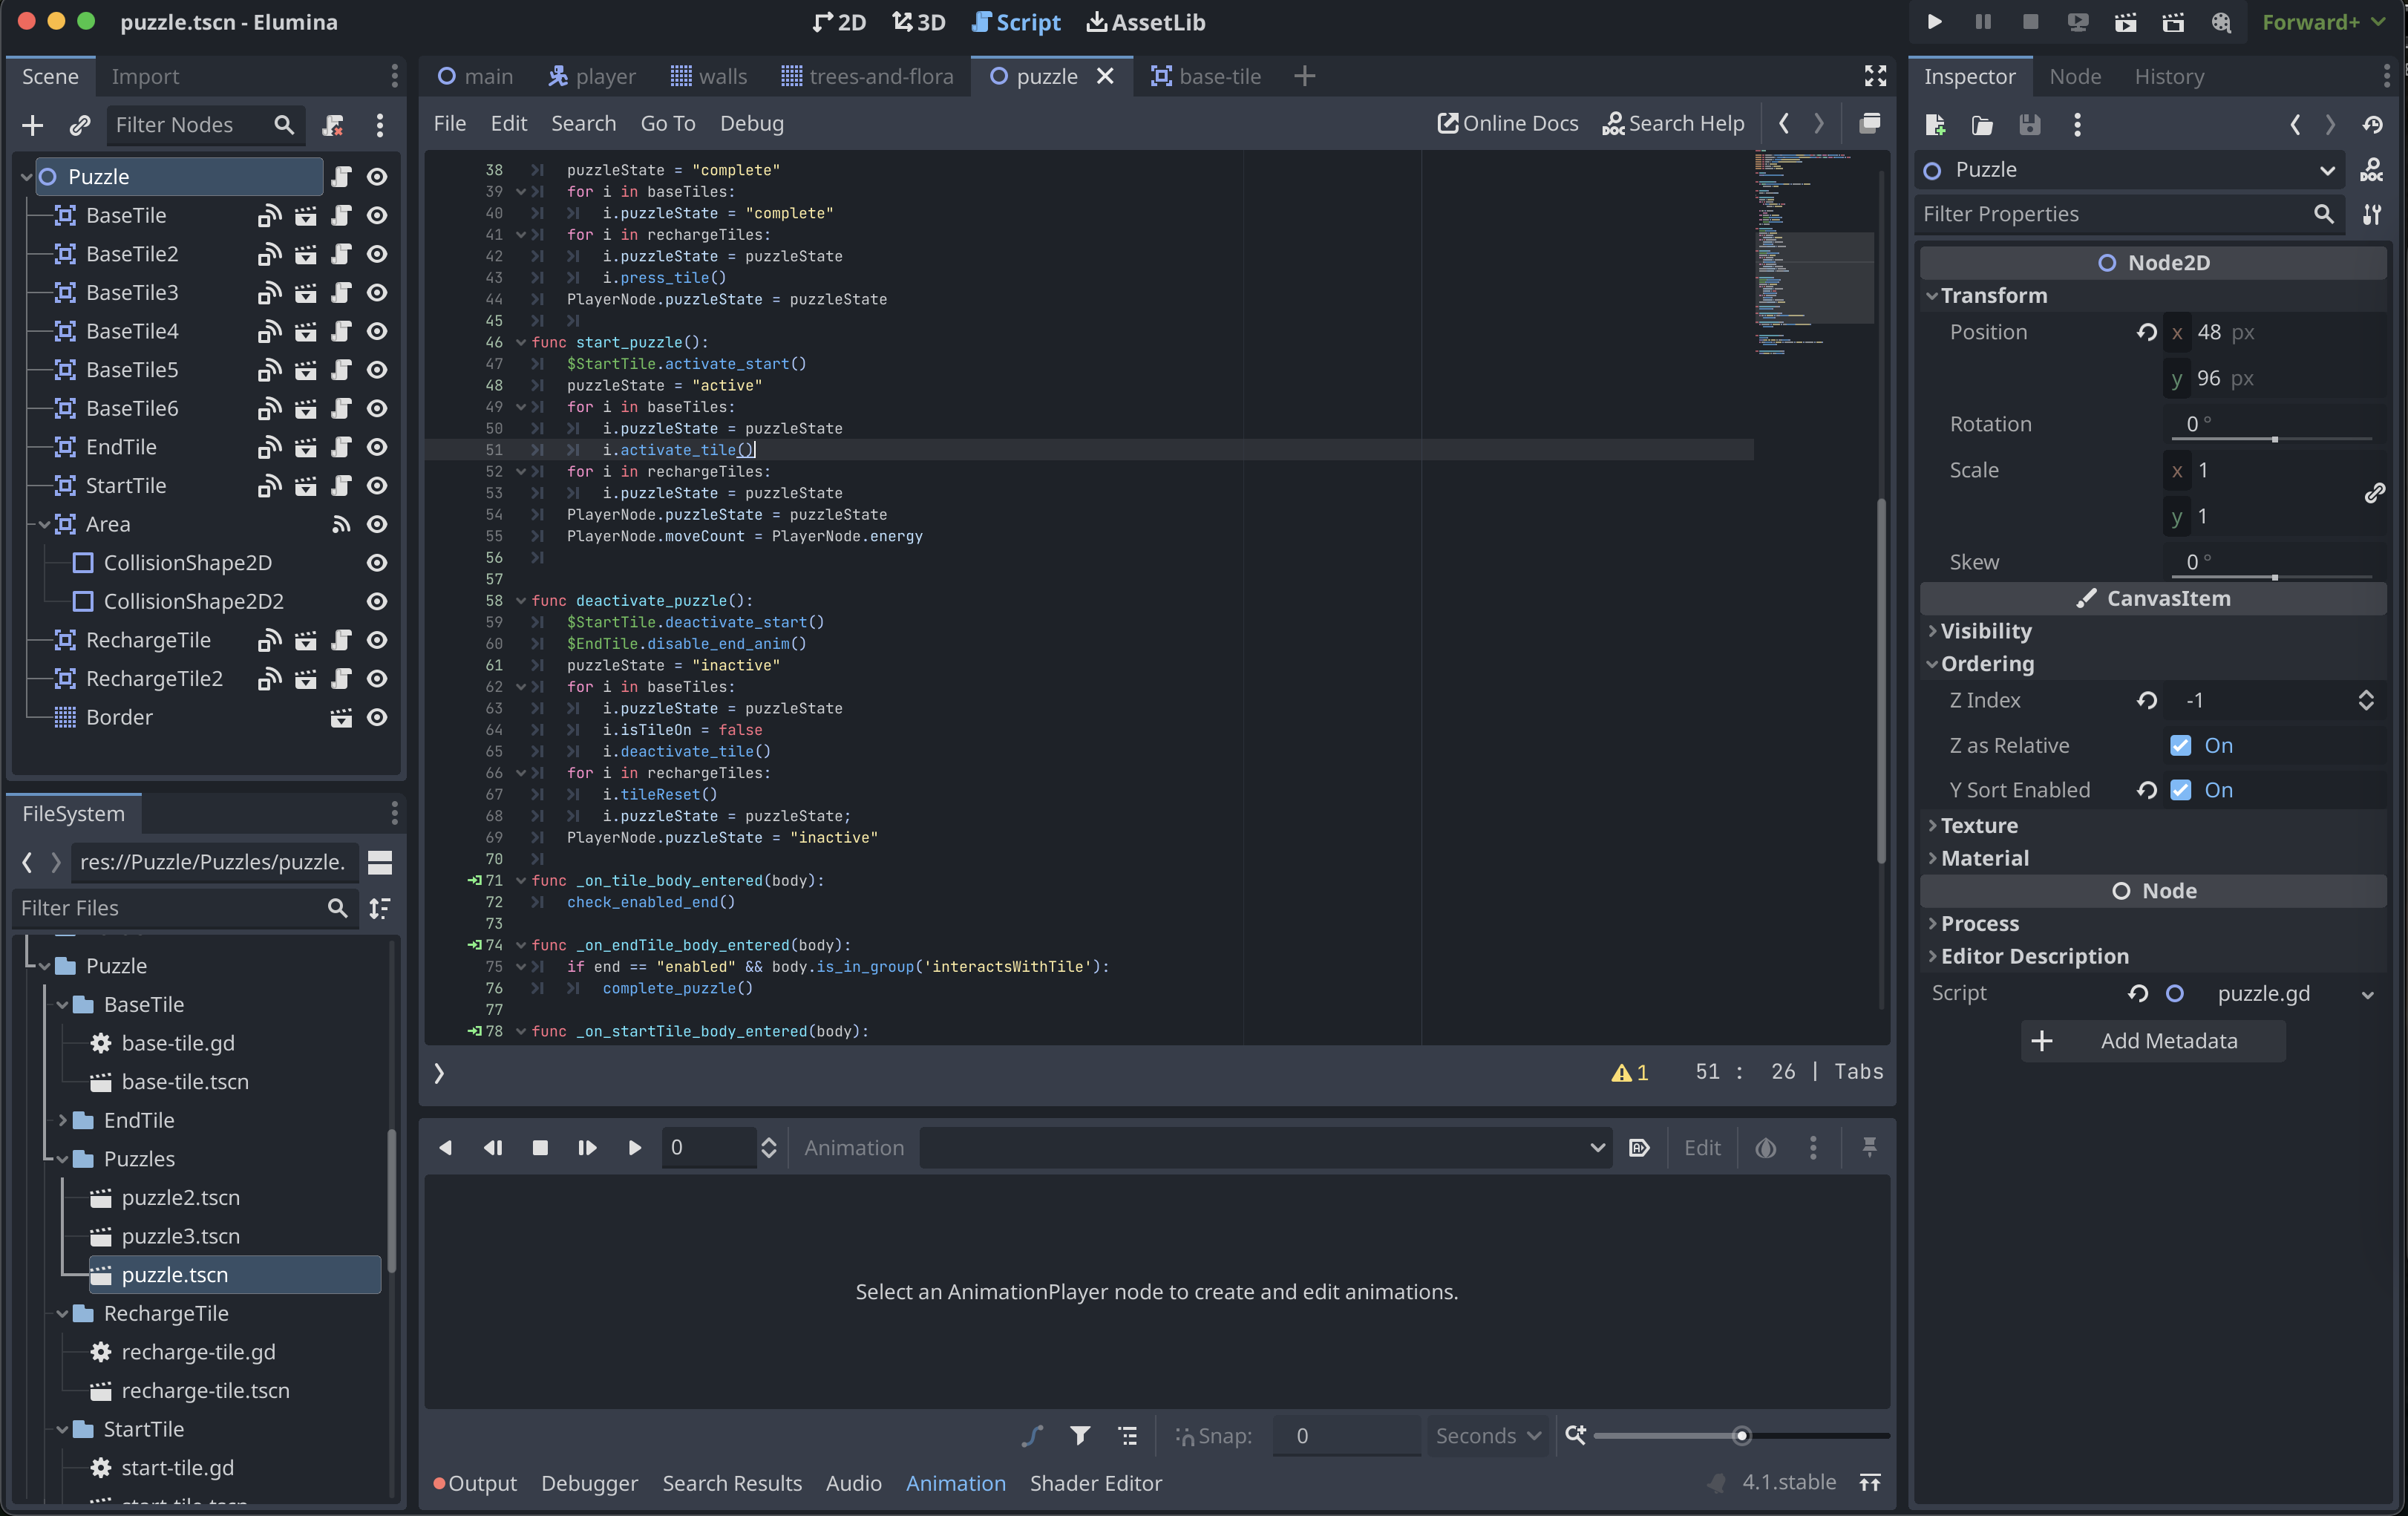The width and height of the screenshot is (2408, 1516).
Task: Click the Online Docs button
Action: click(1507, 123)
